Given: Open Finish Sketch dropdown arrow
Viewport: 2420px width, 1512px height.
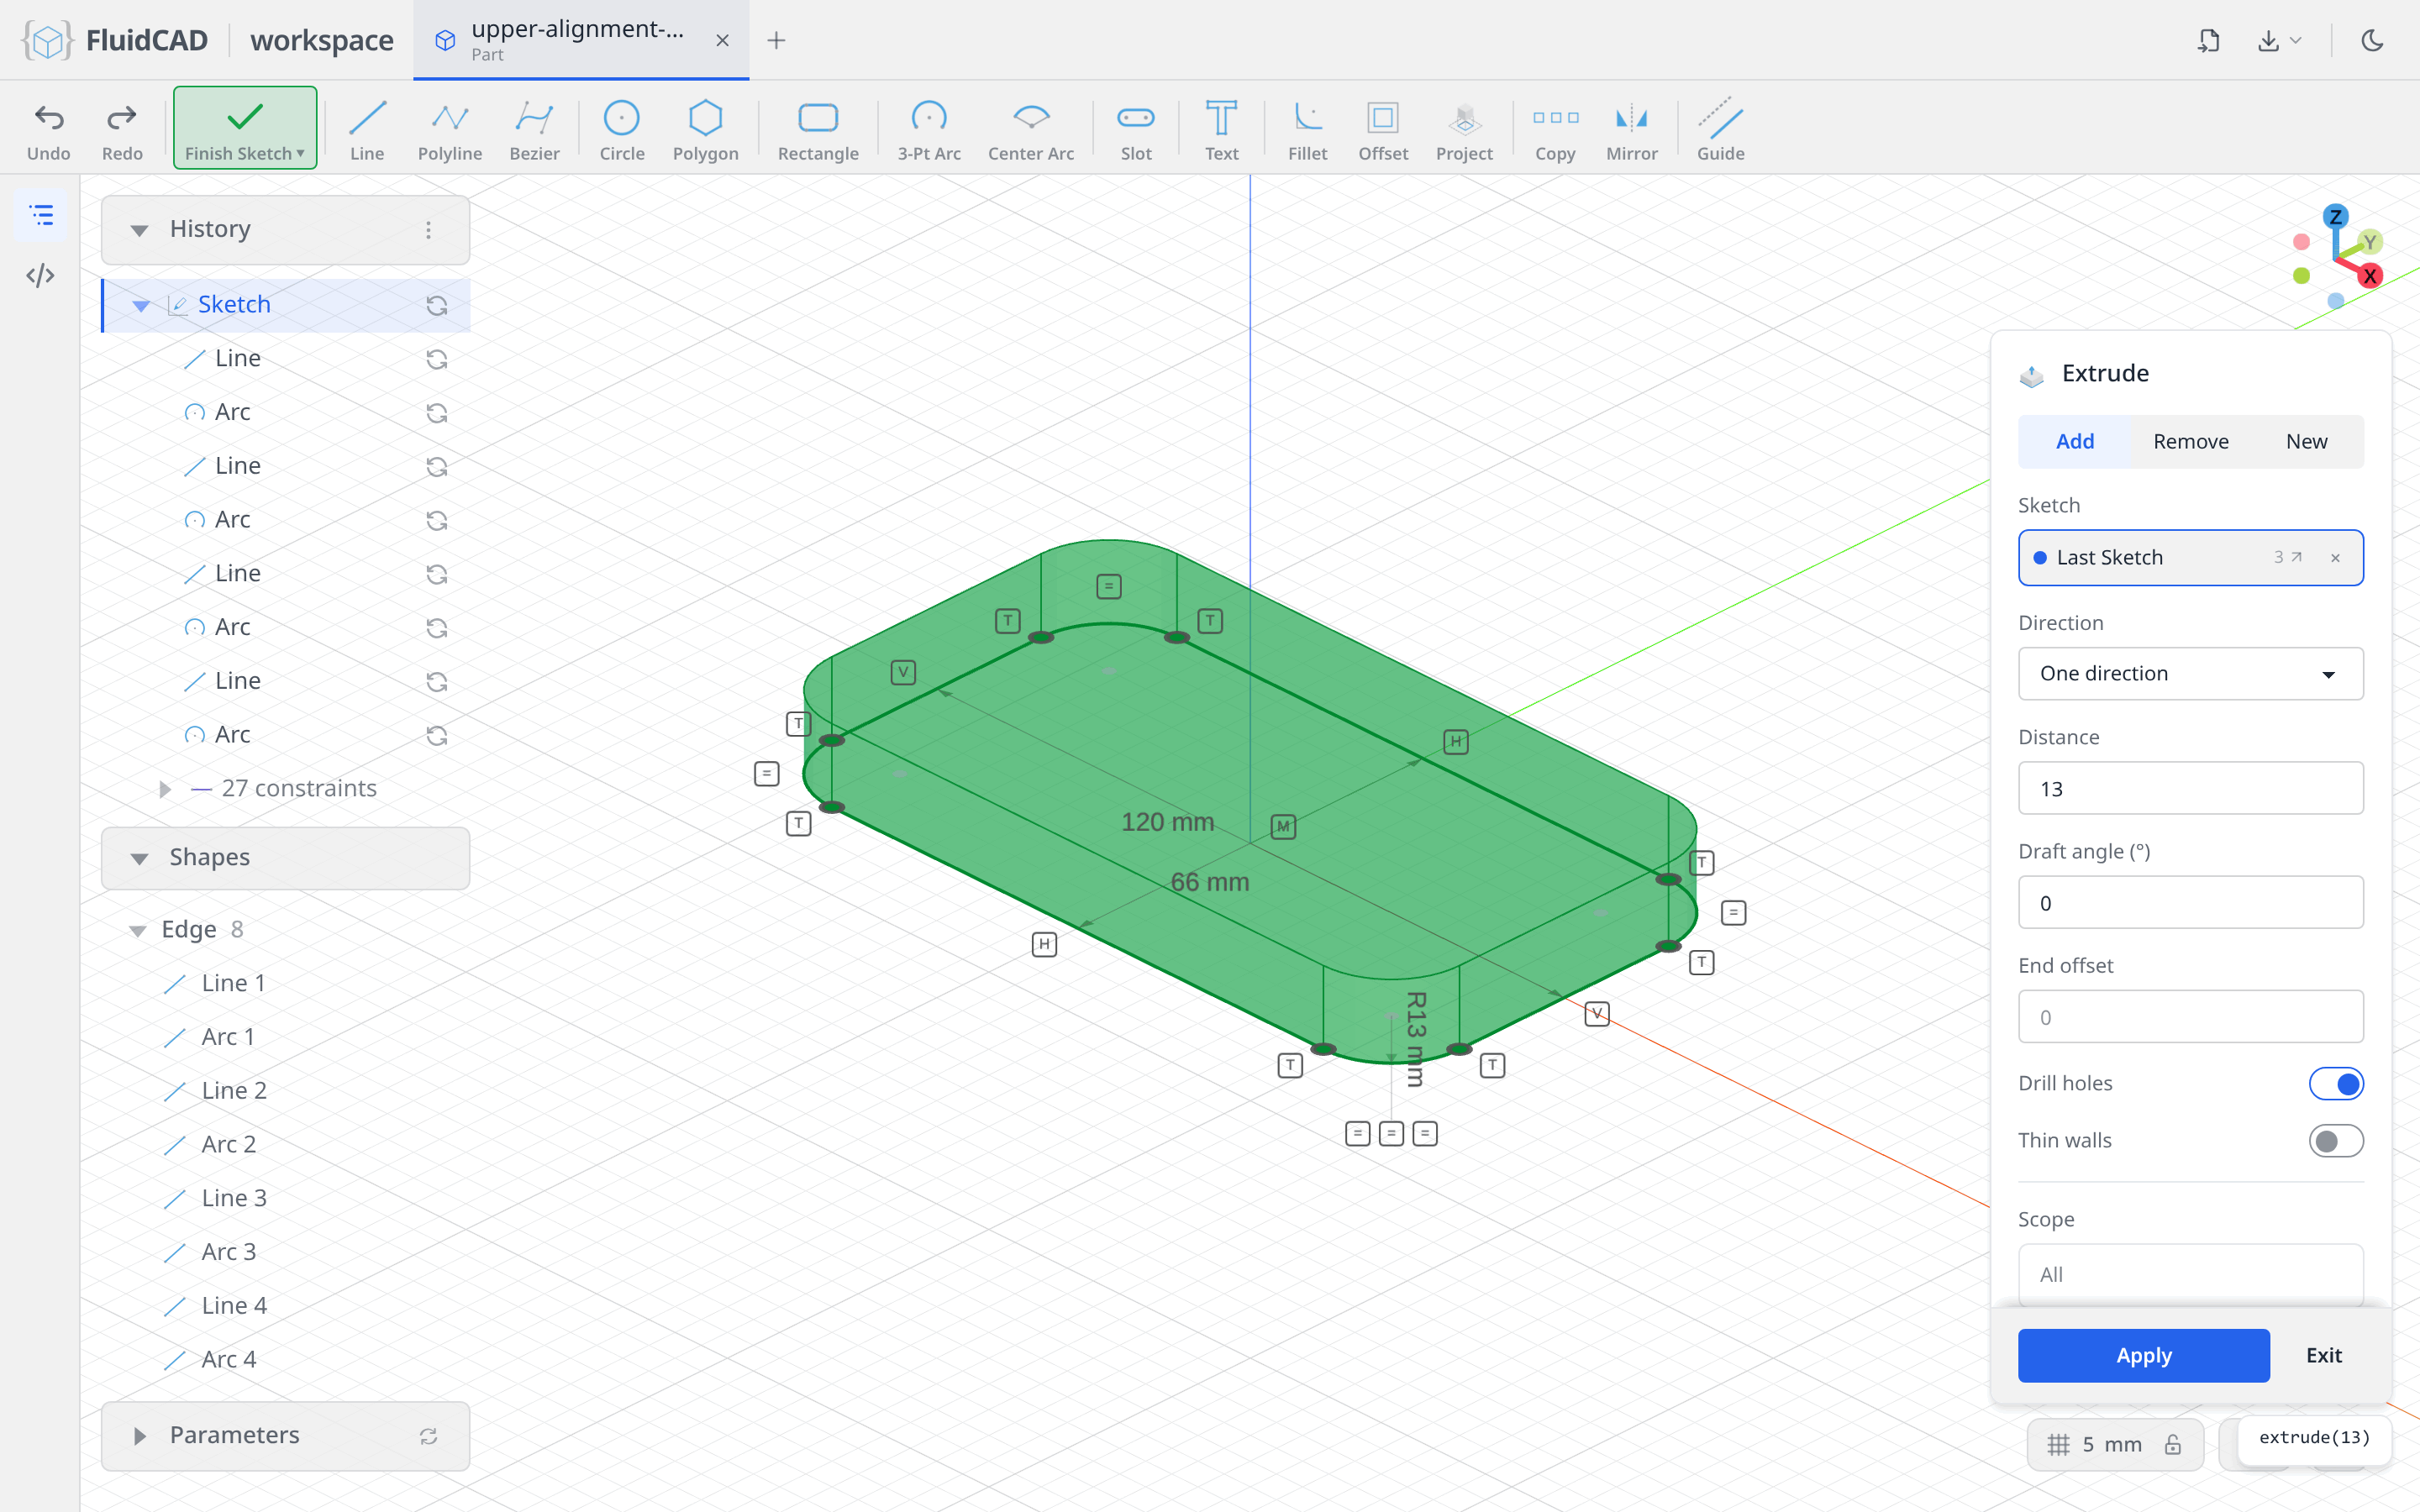Looking at the screenshot, I should 300,153.
